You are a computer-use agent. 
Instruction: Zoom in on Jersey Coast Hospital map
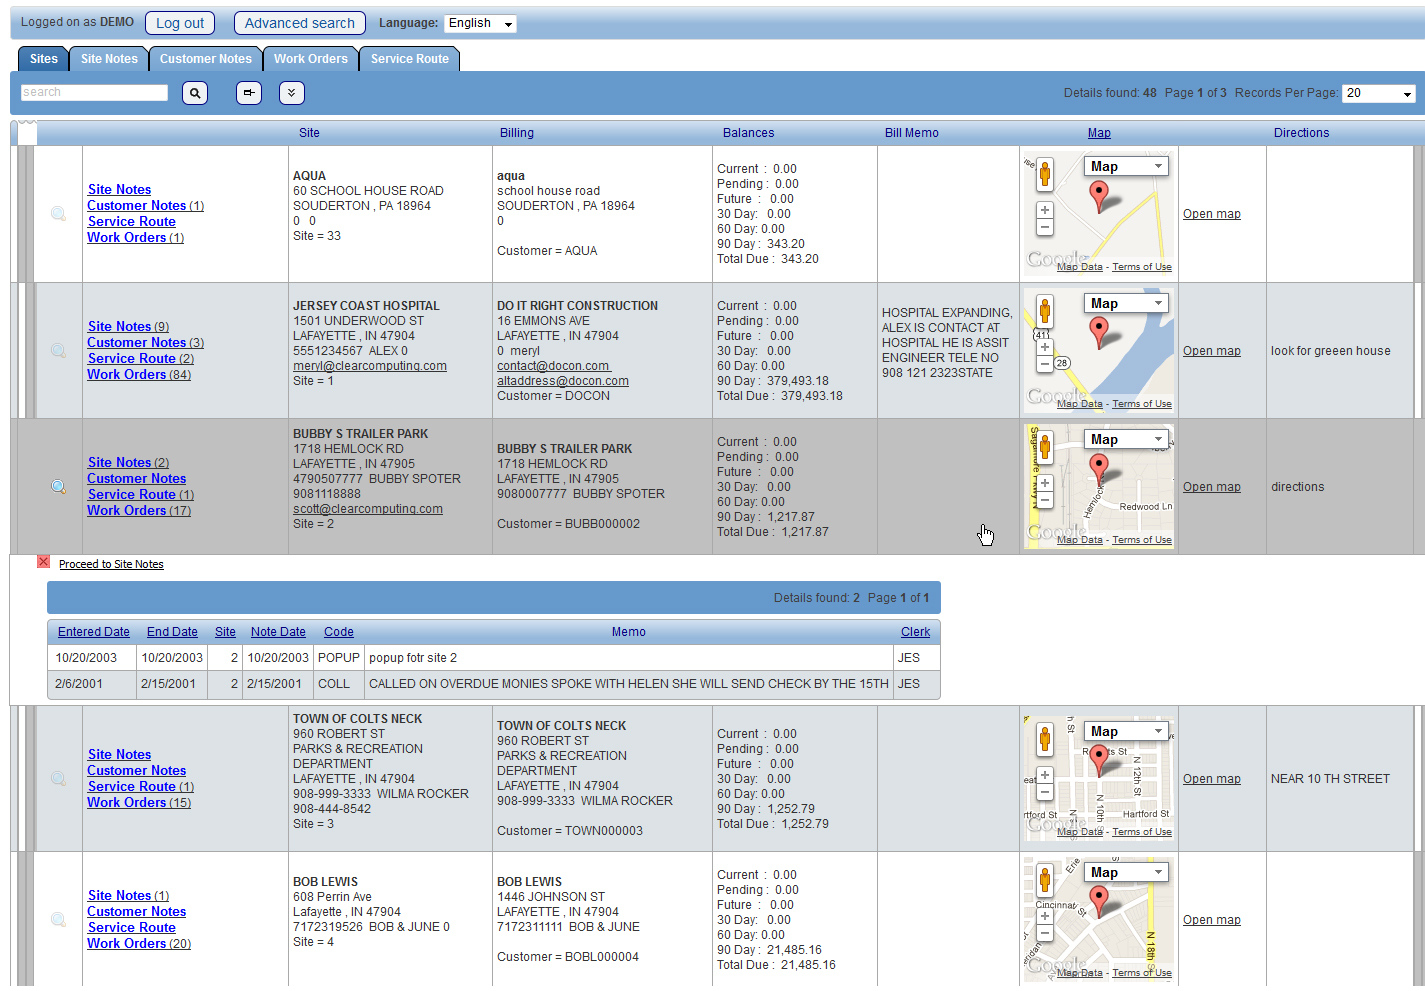(1045, 347)
